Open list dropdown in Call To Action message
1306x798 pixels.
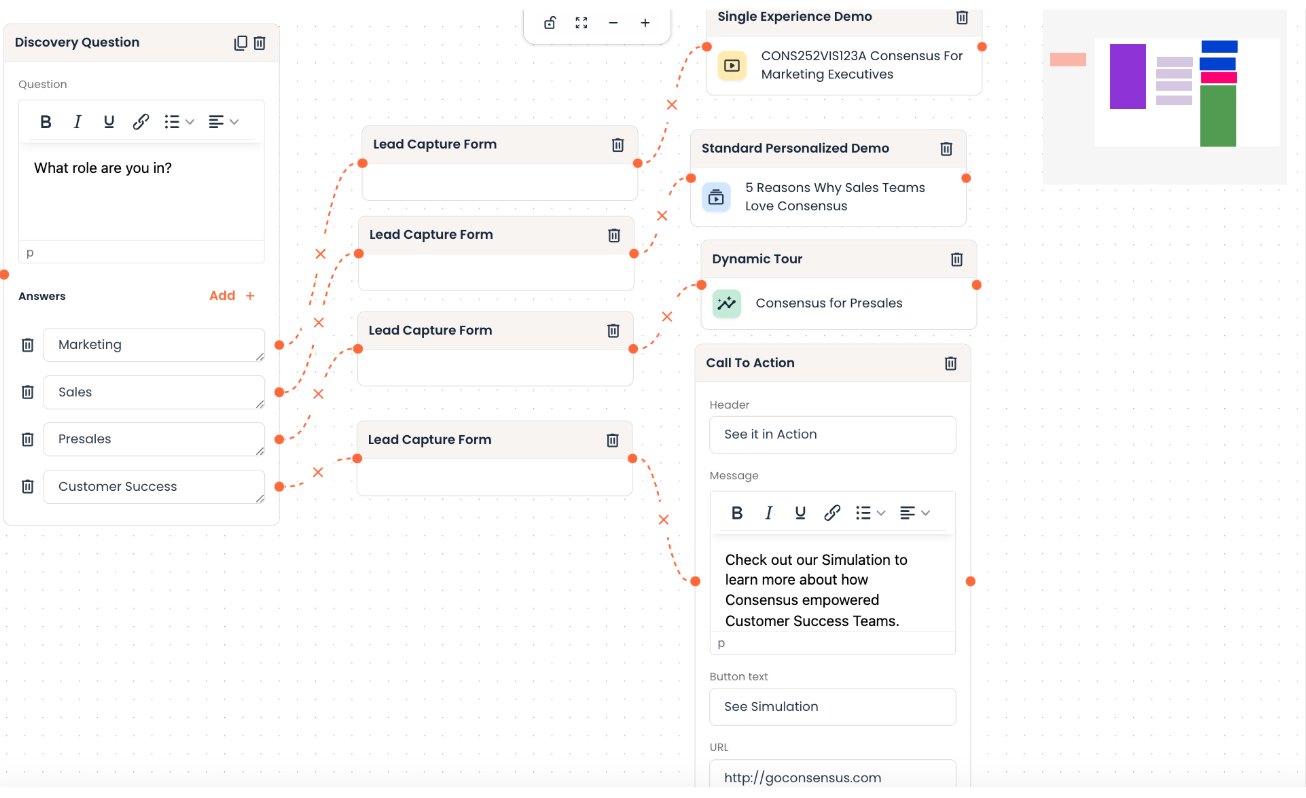click(x=870, y=513)
